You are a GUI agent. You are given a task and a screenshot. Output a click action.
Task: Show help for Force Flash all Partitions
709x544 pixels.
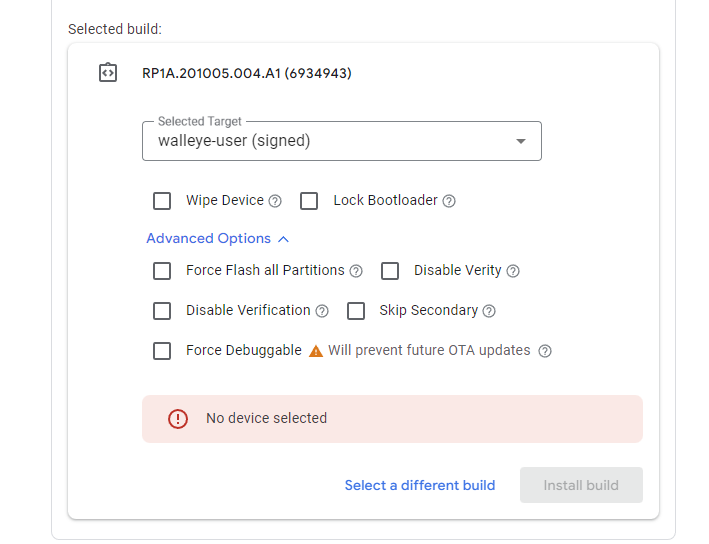pos(356,271)
